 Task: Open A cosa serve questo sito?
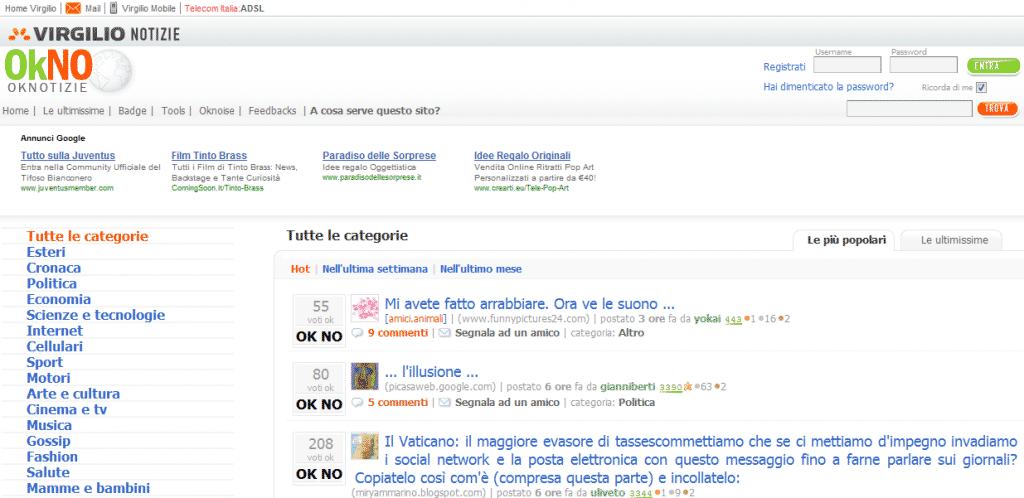point(375,111)
